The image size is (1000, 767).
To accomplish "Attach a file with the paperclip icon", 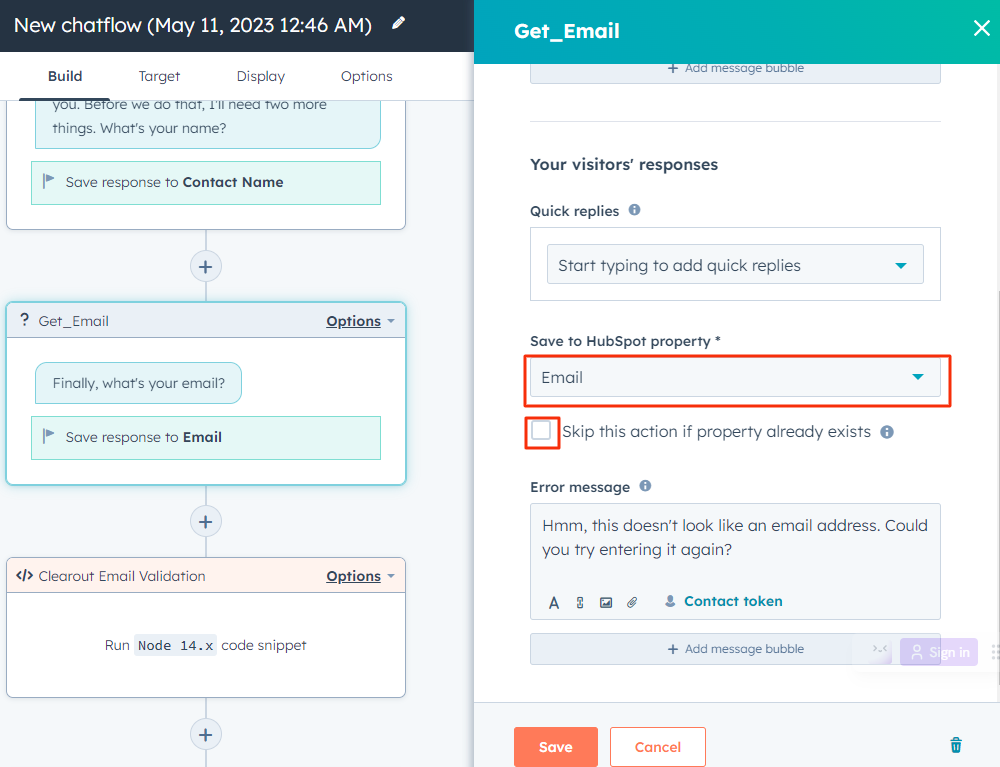I will (631, 602).
